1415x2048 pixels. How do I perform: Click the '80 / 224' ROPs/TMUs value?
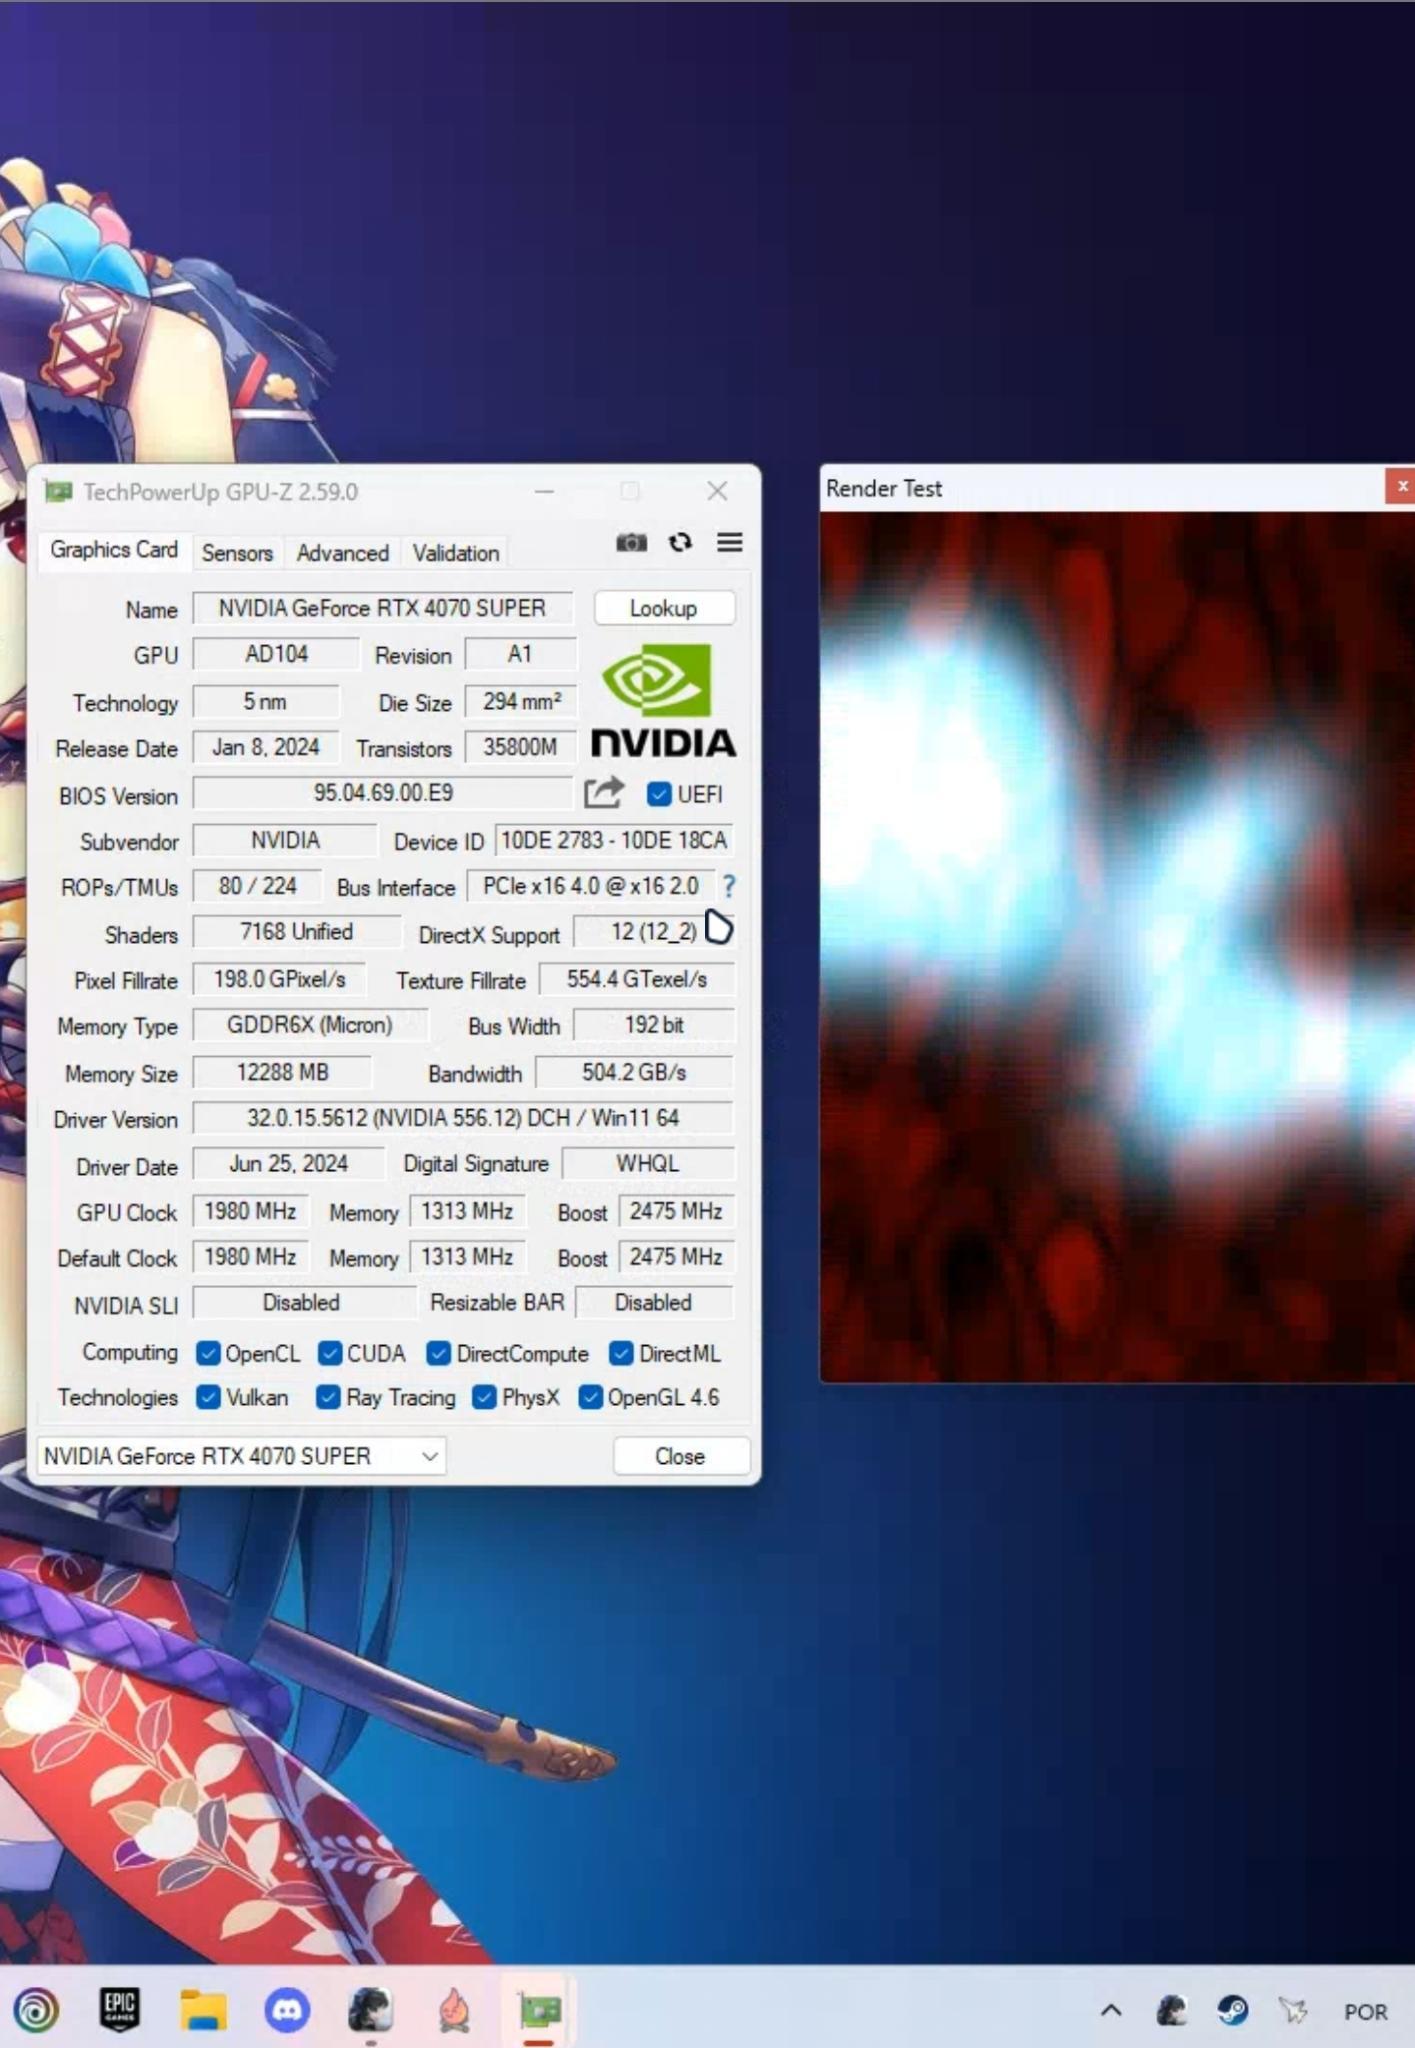click(258, 886)
